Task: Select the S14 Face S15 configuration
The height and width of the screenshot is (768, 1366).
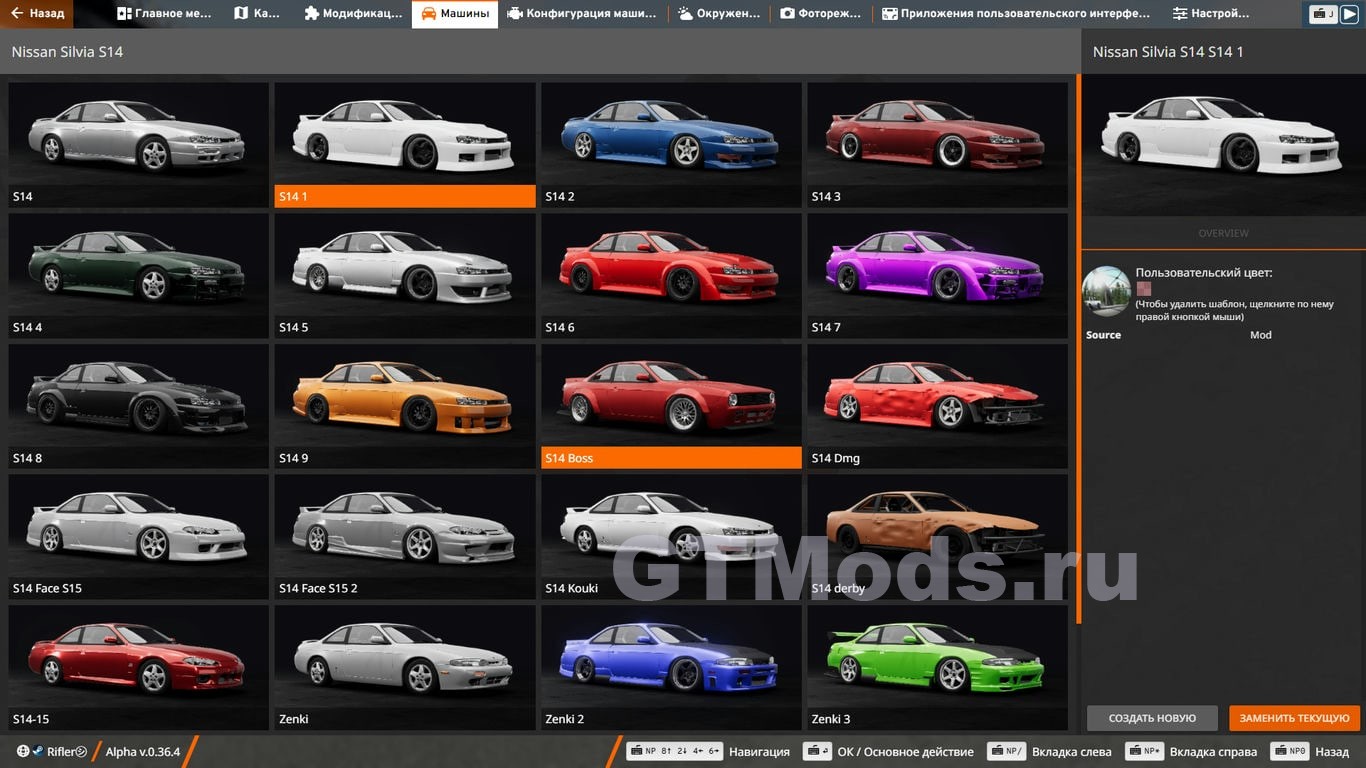Action: click(138, 536)
